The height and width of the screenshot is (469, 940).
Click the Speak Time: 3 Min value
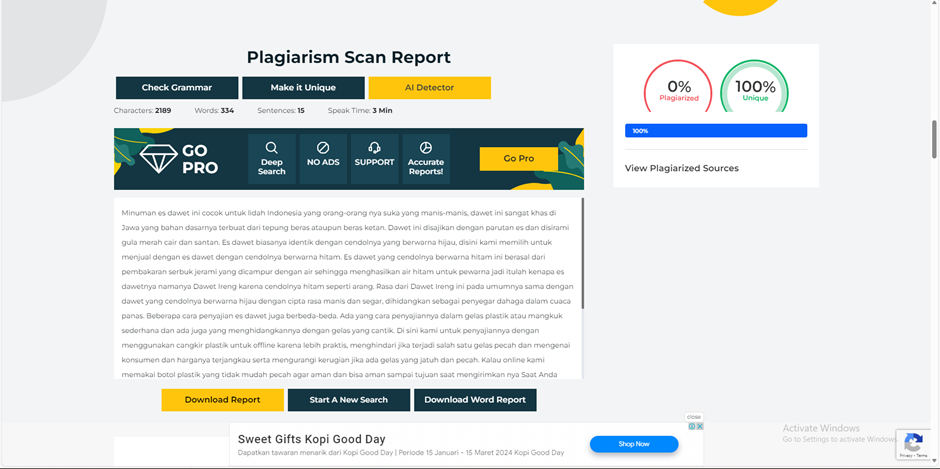[360, 111]
